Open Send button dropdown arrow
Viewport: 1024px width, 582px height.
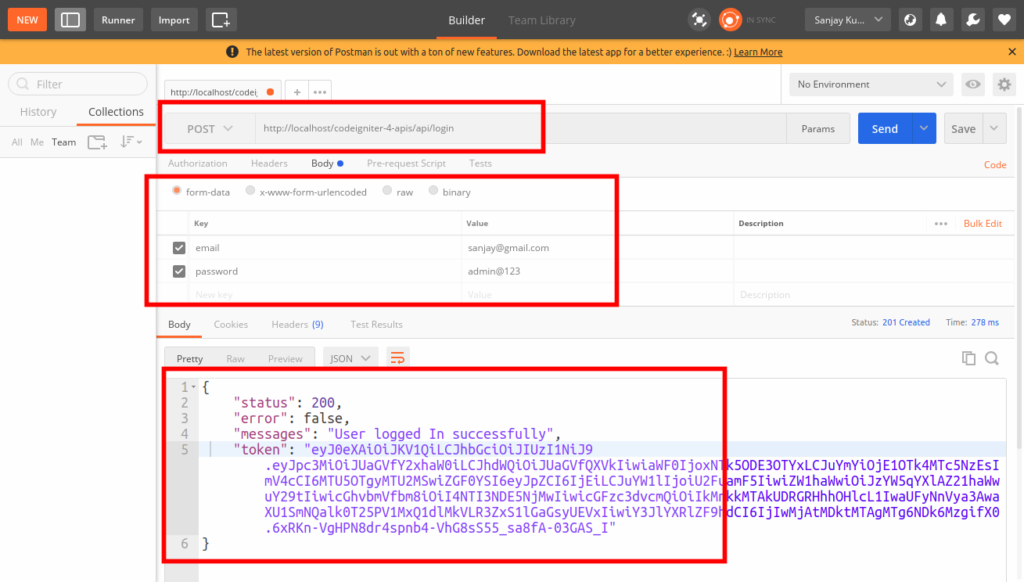pos(923,129)
